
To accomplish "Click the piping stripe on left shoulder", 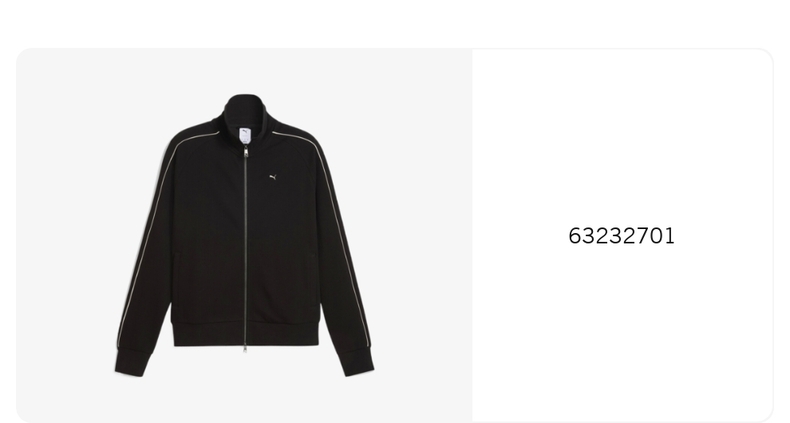I will coord(196,136).
